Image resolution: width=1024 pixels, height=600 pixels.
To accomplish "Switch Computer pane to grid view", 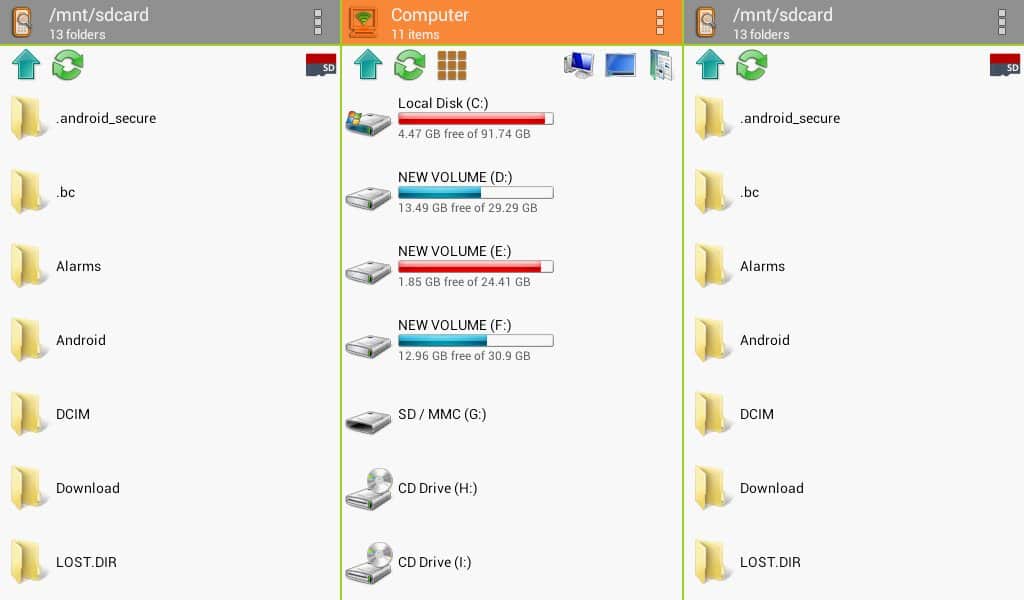I will [x=452, y=65].
